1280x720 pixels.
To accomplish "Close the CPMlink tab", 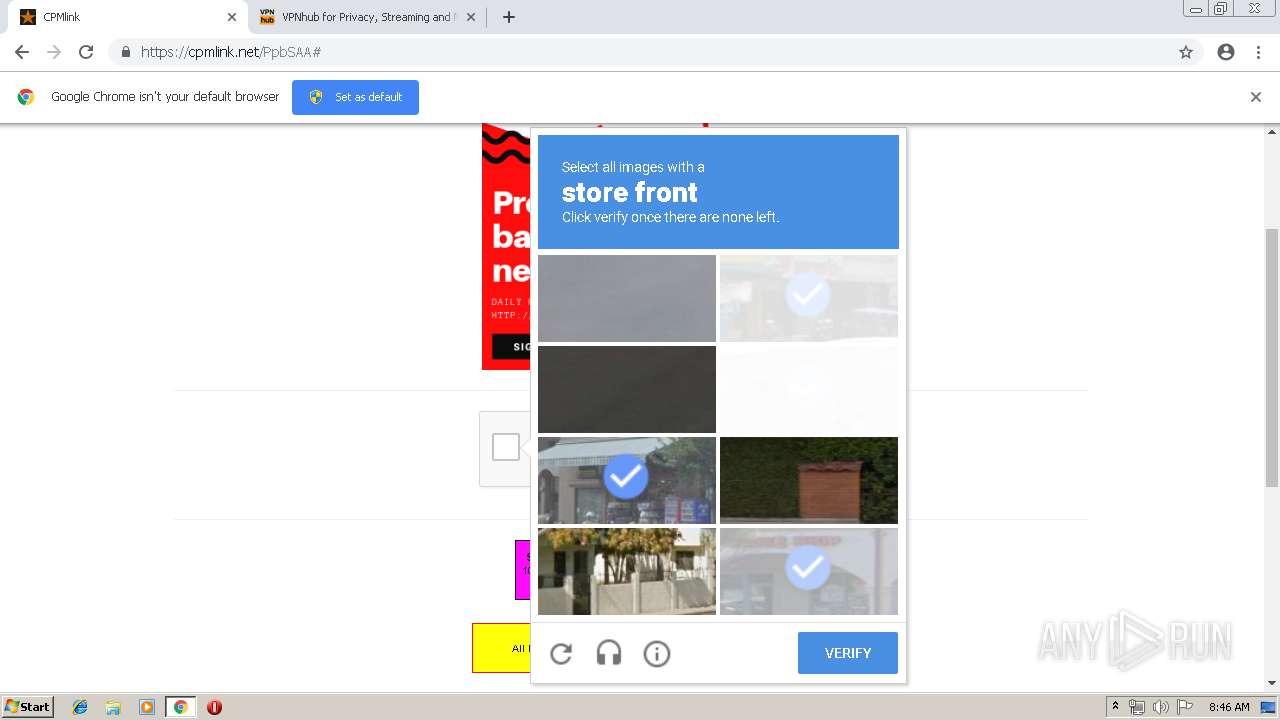I will tap(232, 17).
